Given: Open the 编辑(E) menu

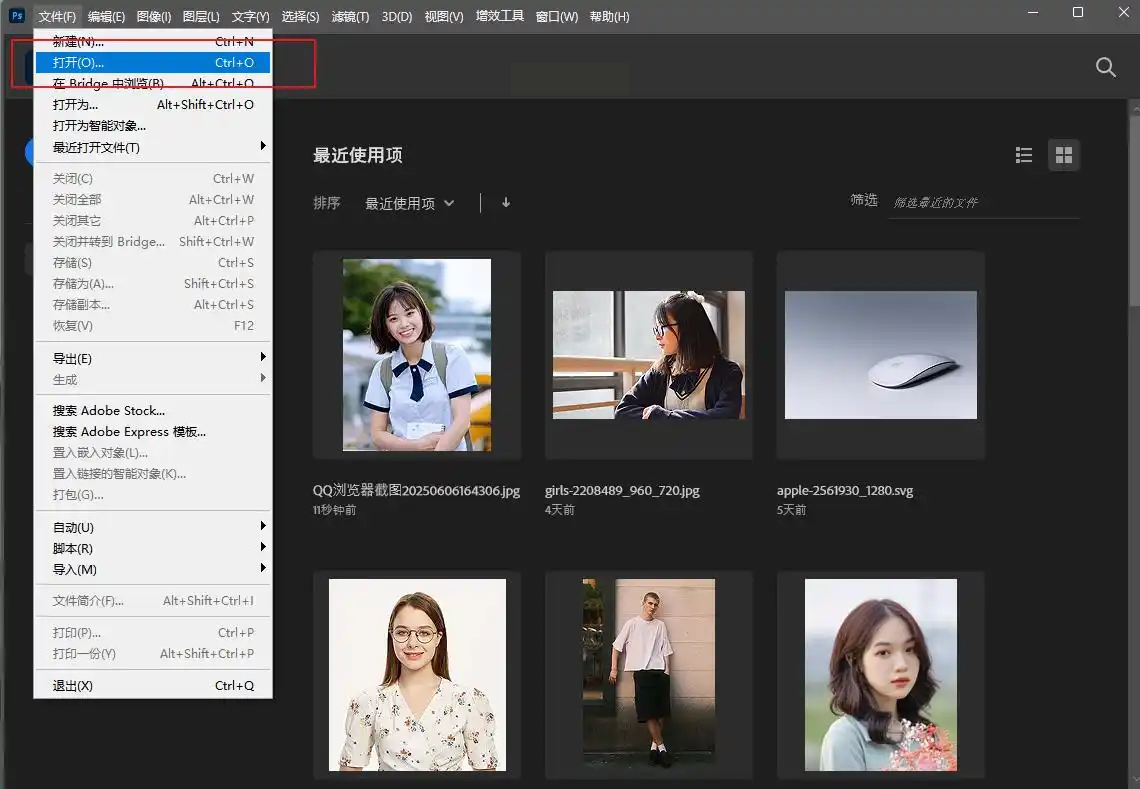Looking at the screenshot, I should (106, 16).
